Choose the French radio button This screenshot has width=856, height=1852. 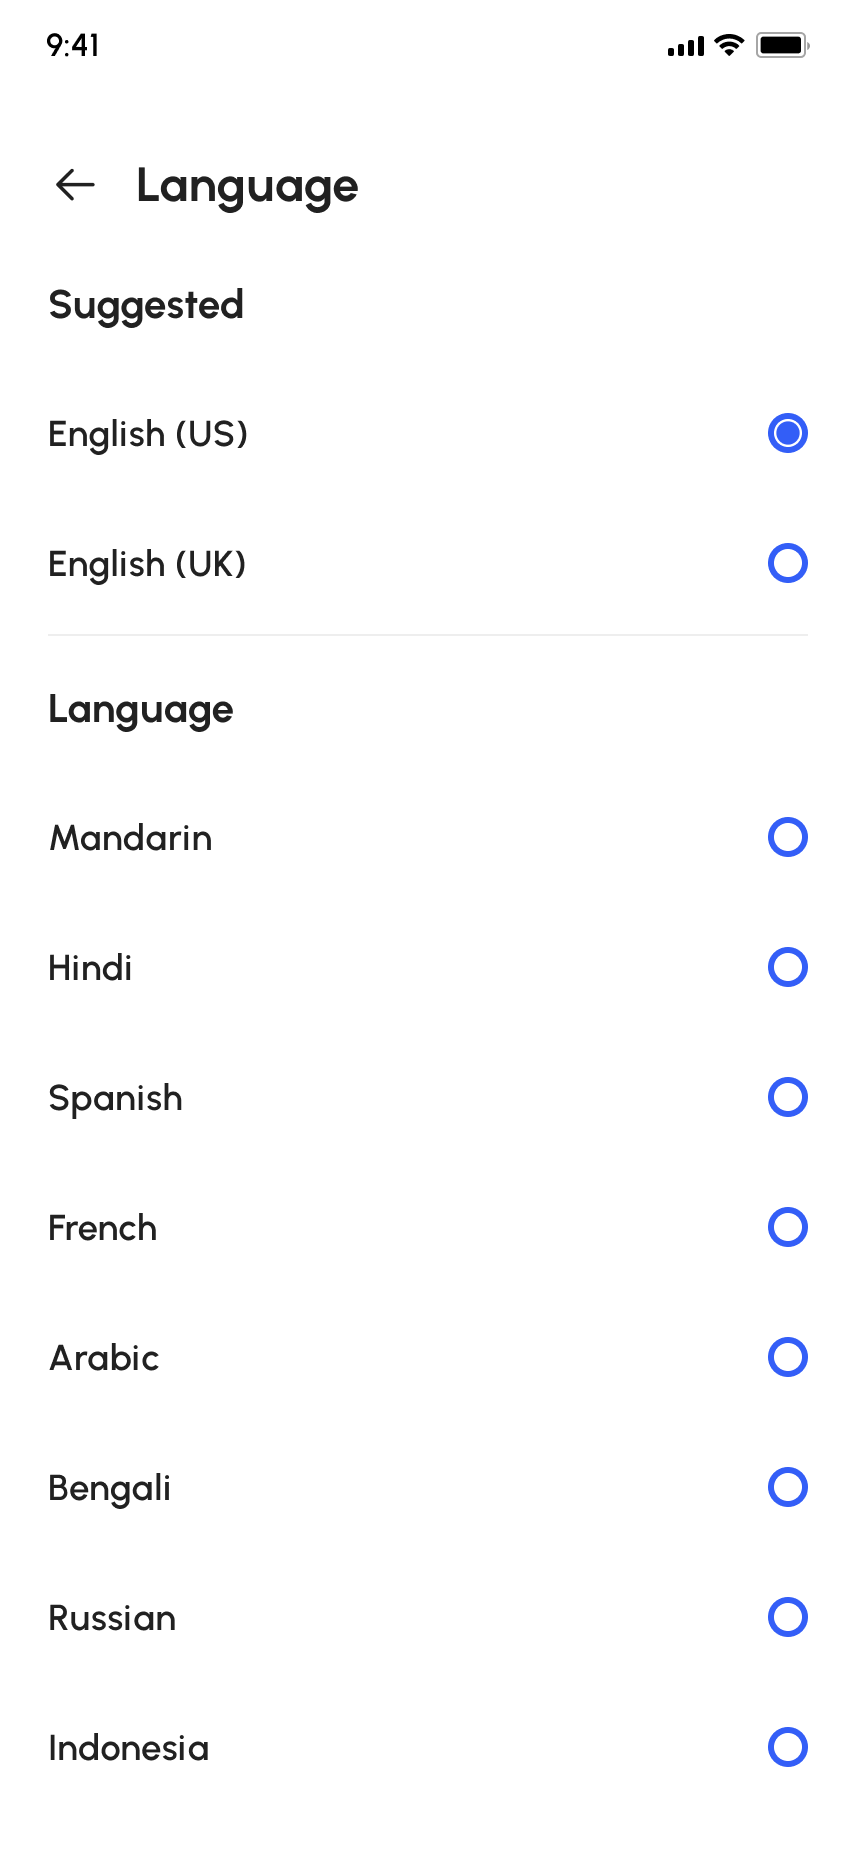[788, 1227]
